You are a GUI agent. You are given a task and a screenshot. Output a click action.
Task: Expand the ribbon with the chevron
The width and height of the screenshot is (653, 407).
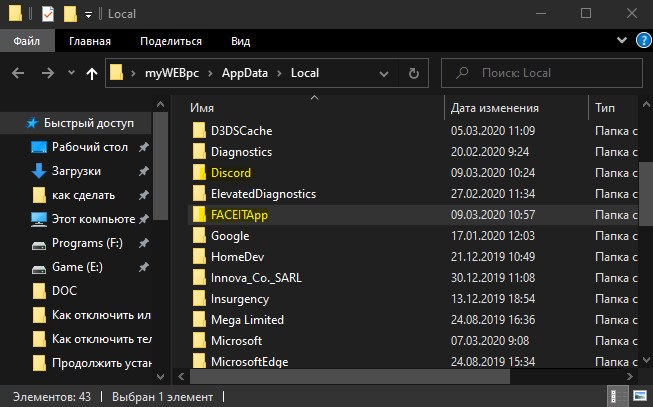coord(622,40)
